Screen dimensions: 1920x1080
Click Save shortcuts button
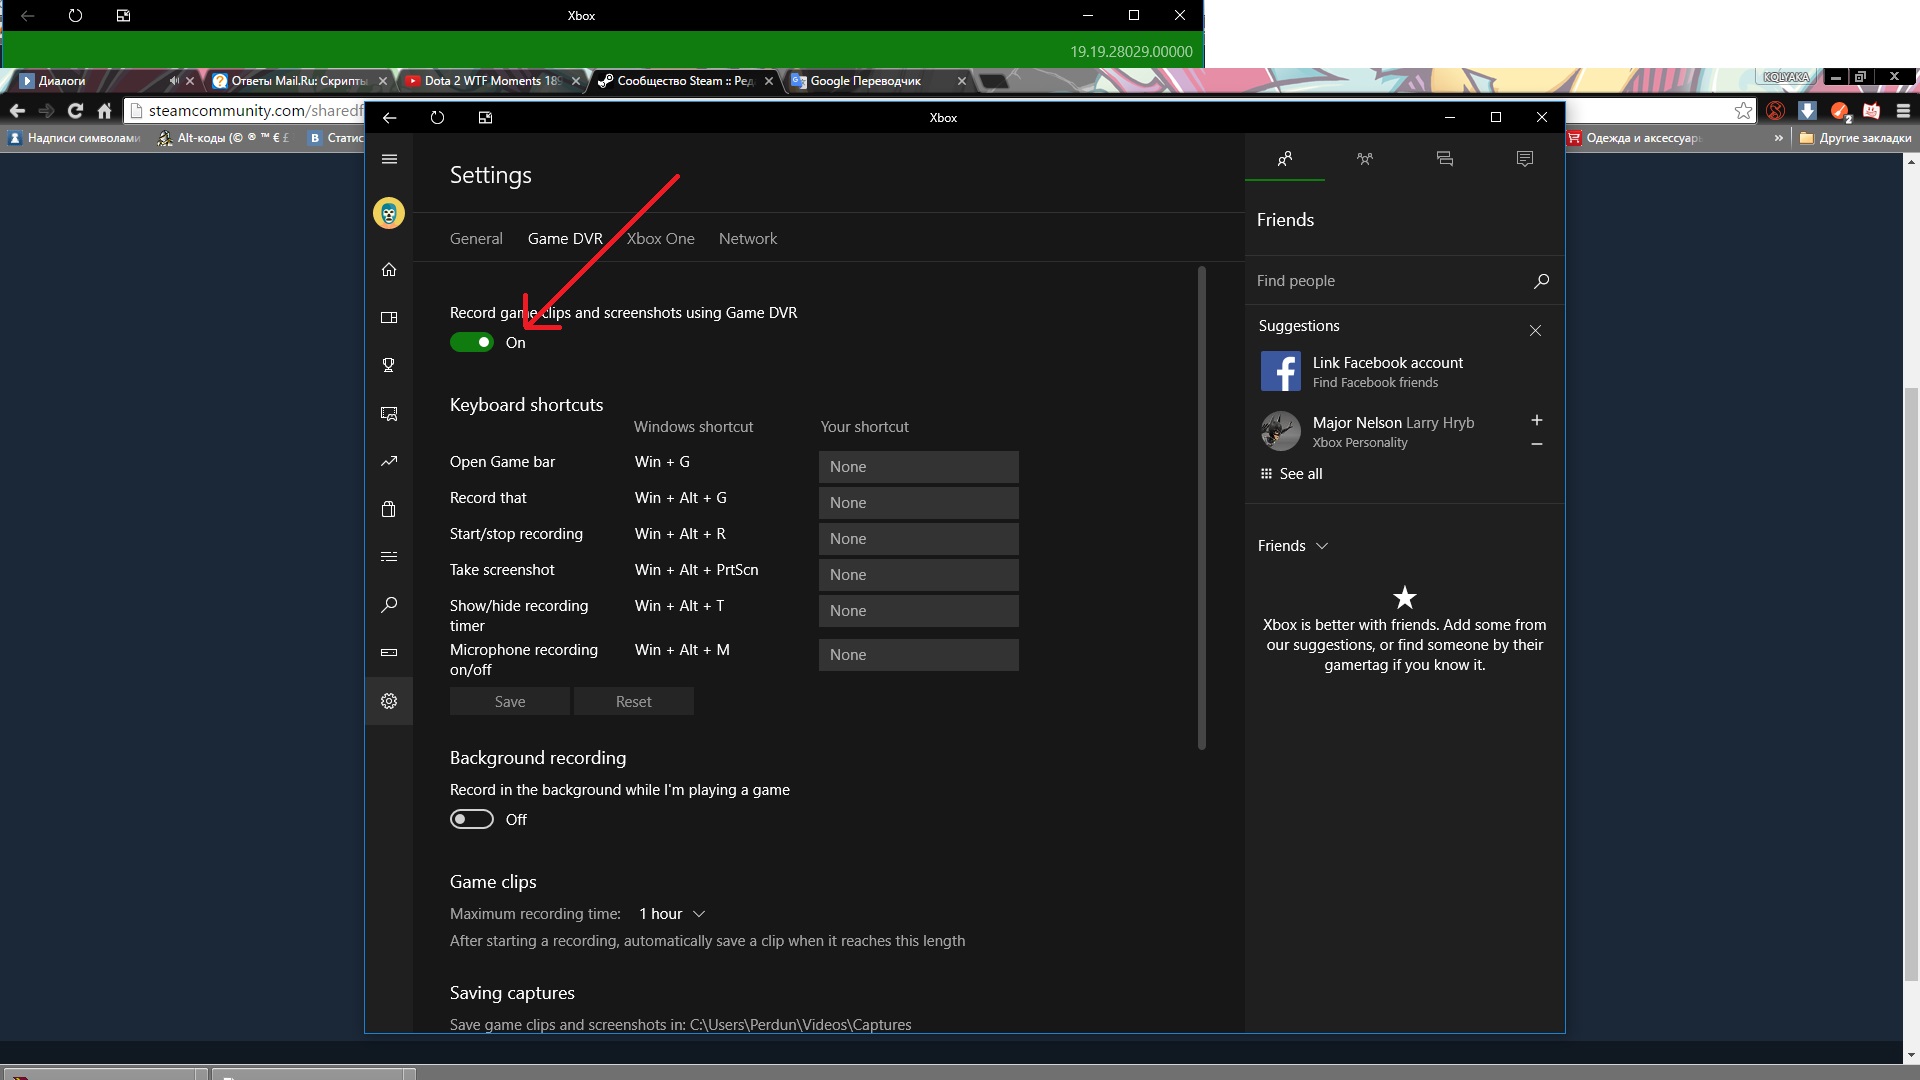tap(510, 702)
